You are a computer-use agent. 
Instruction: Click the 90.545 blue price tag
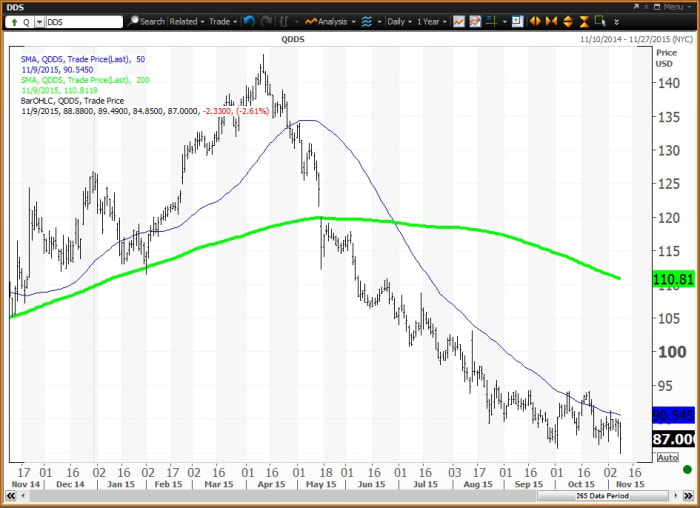673,416
